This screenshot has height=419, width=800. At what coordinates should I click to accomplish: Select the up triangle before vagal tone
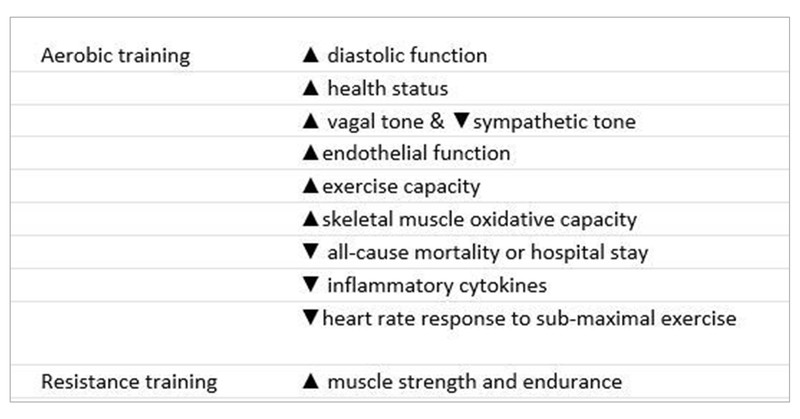[x=310, y=122]
